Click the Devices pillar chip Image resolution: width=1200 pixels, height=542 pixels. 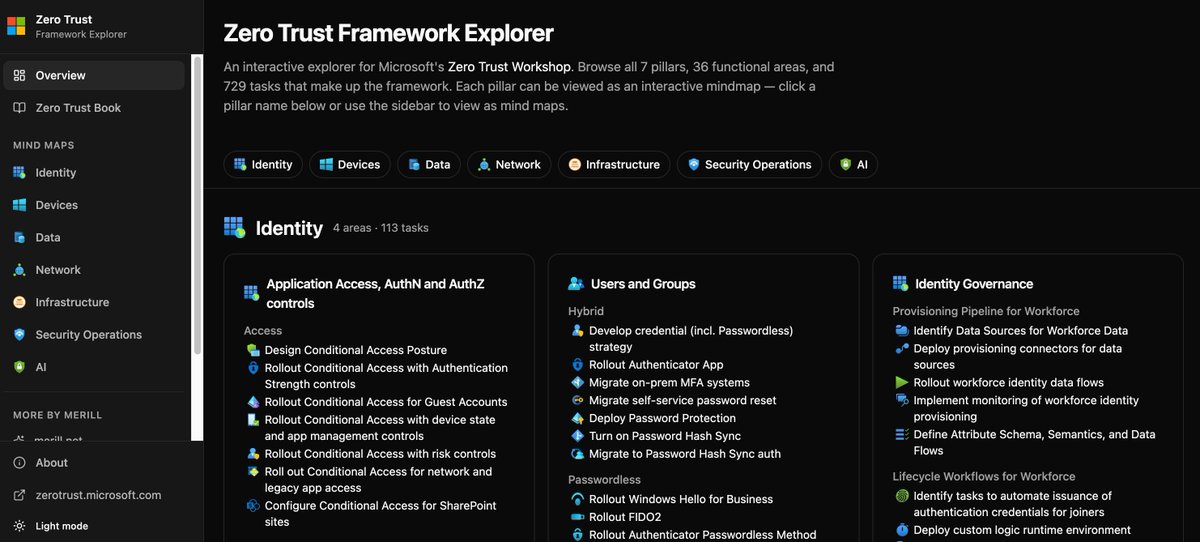point(349,164)
